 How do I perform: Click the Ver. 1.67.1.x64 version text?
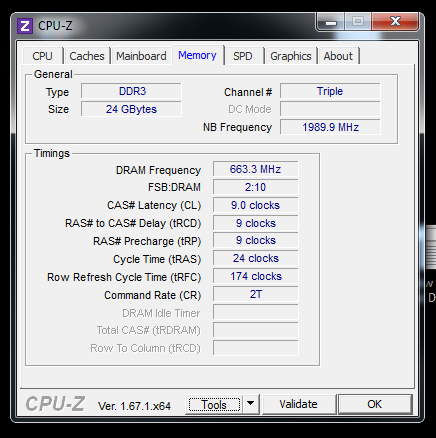coord(134,406)
